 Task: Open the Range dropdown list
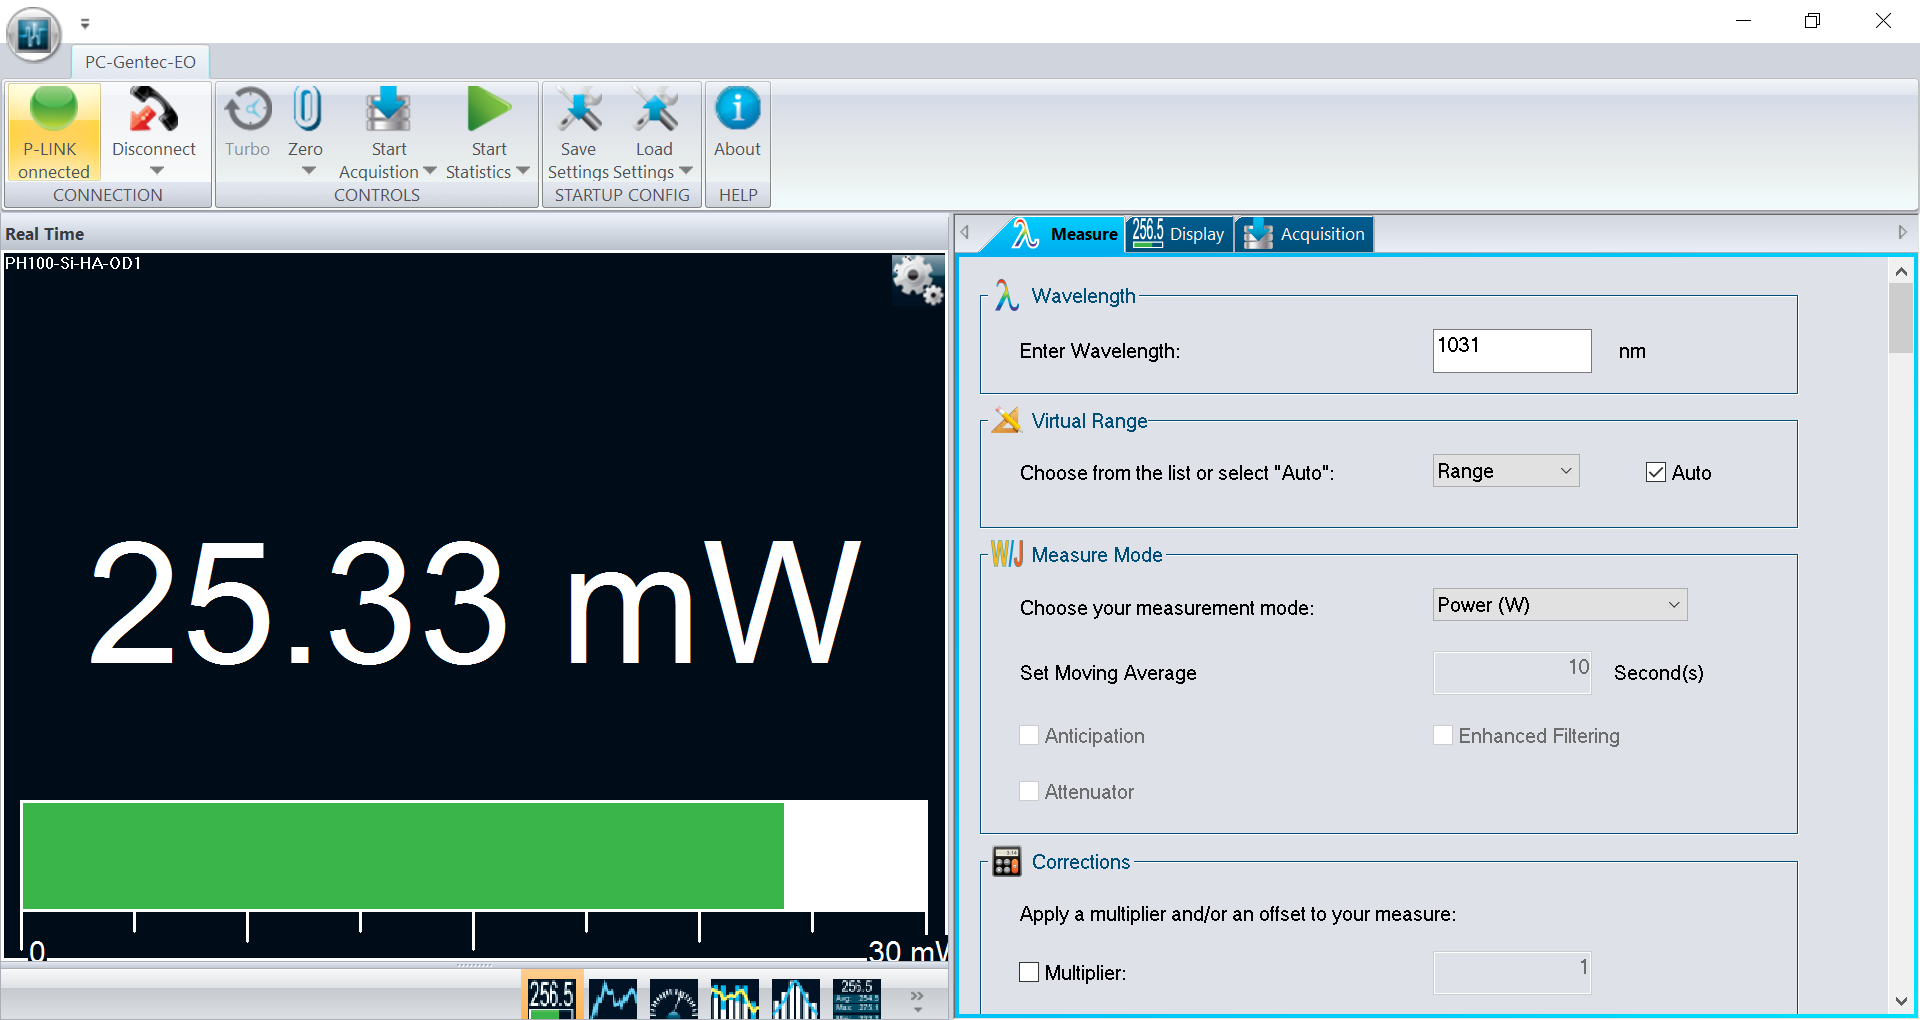point(1505,471)
